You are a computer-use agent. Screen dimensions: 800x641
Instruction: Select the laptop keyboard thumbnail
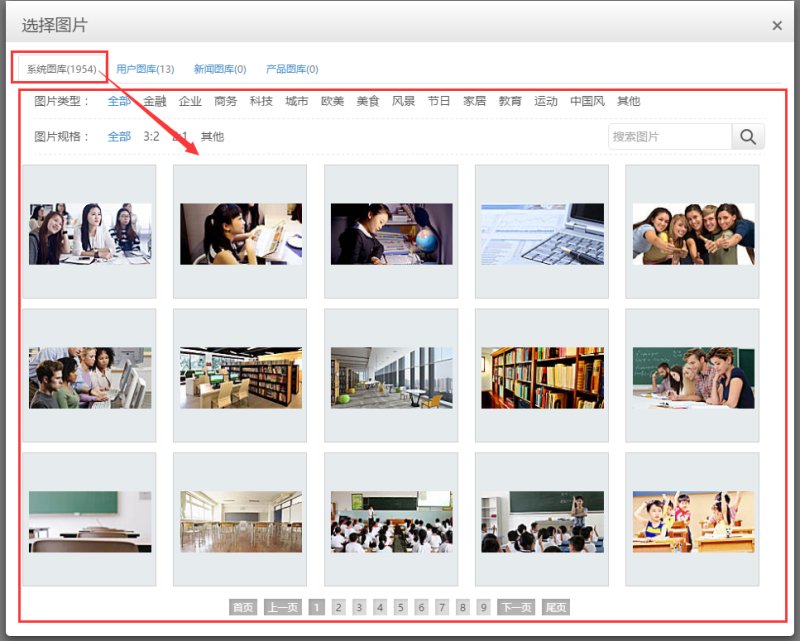[x=542, y=233]
